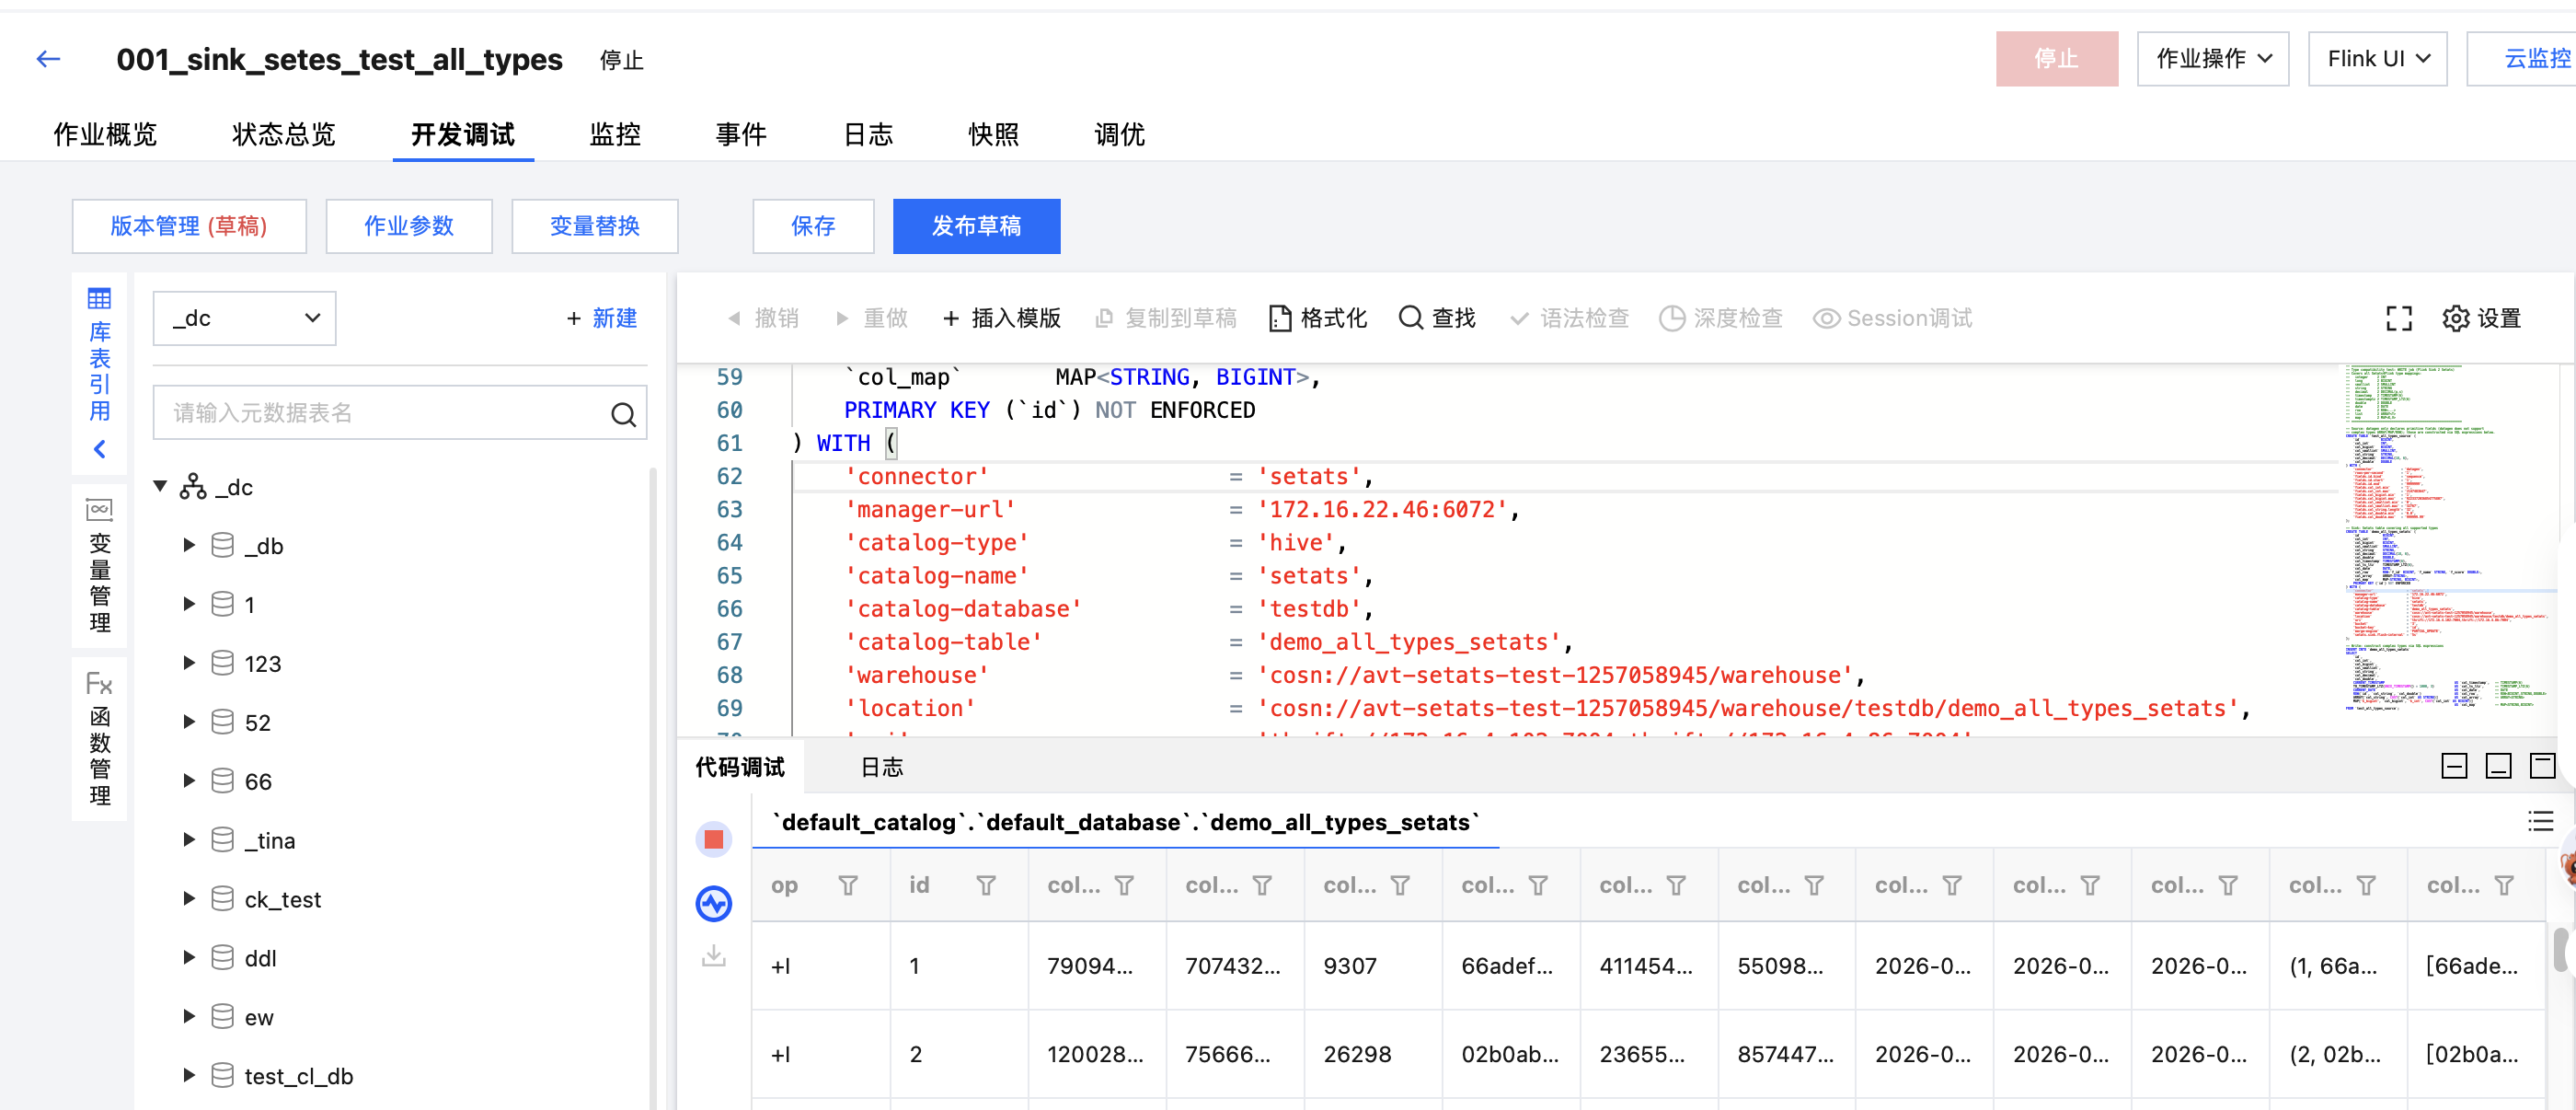Viewport: 2576px width, 1110px height.
Task: Switch to 调优 tab
Action: [1120, 134]
